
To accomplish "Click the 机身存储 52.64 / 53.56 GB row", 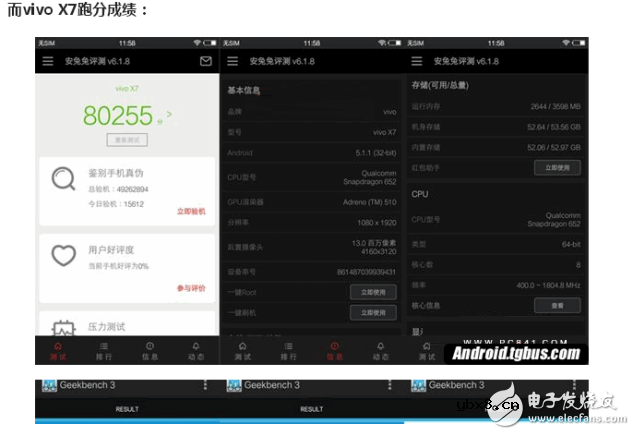I will coord(496,127).
